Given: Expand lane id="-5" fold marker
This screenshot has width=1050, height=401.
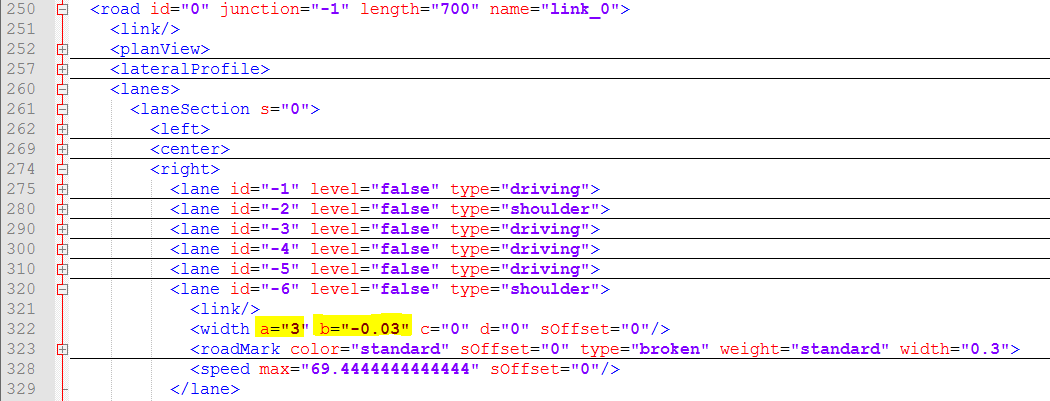Looking at the screenshot, I should pos(62,270).
